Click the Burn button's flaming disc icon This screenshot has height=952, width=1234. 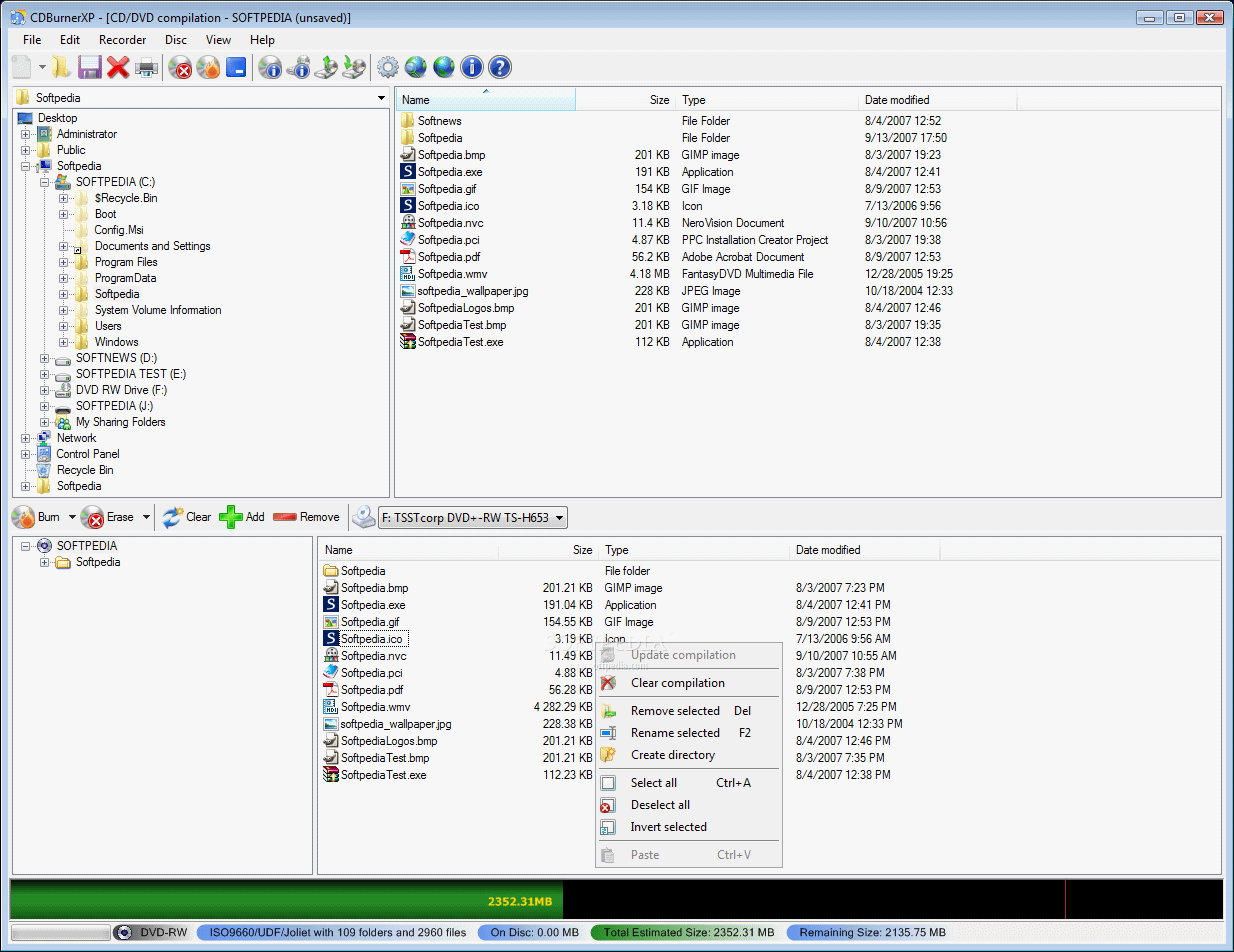tap(23, 517)
